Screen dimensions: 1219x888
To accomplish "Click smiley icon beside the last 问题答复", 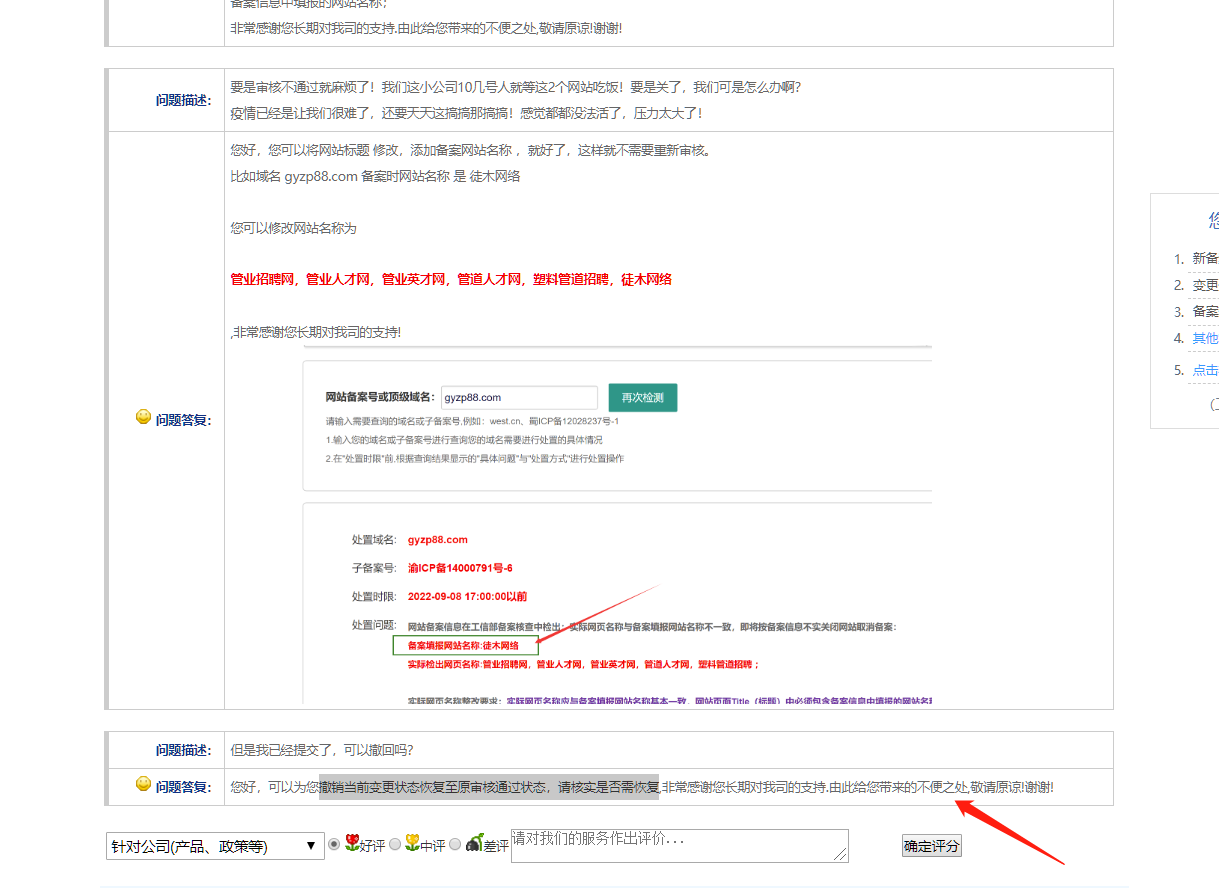I will (x=144, y=785).
